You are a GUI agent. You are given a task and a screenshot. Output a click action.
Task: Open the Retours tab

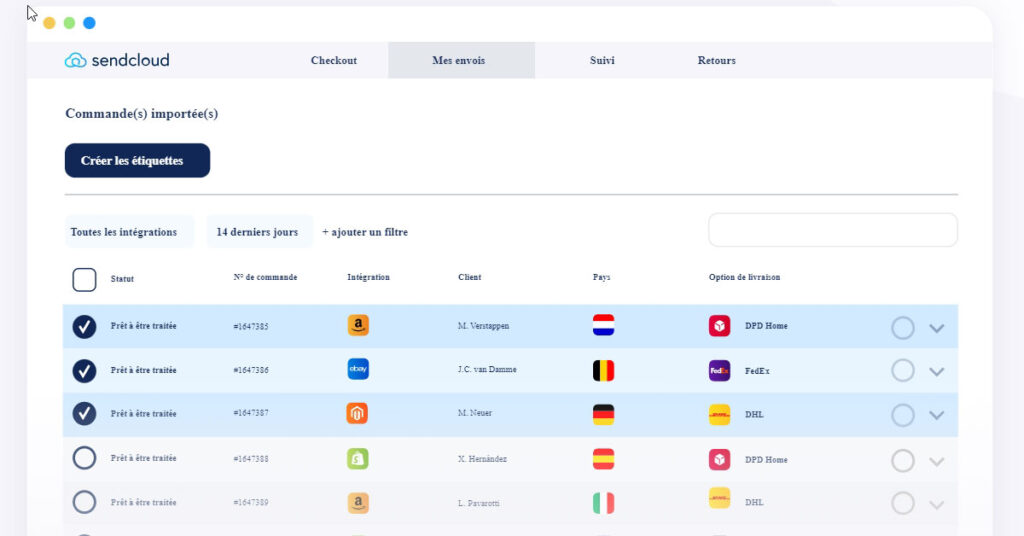[x=716, y=60]
